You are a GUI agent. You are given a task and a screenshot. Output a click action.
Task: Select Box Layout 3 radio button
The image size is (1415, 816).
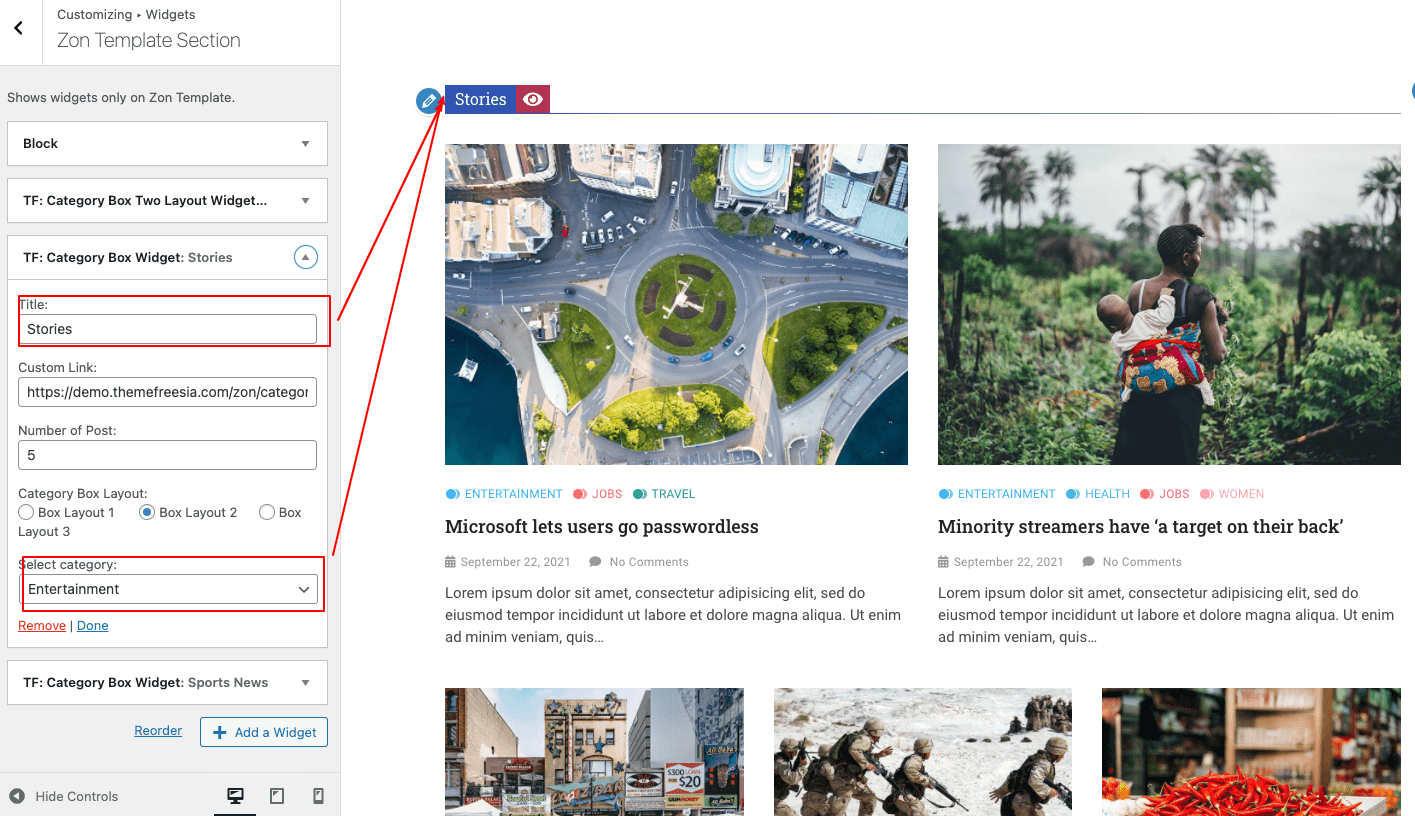[267, 512]
